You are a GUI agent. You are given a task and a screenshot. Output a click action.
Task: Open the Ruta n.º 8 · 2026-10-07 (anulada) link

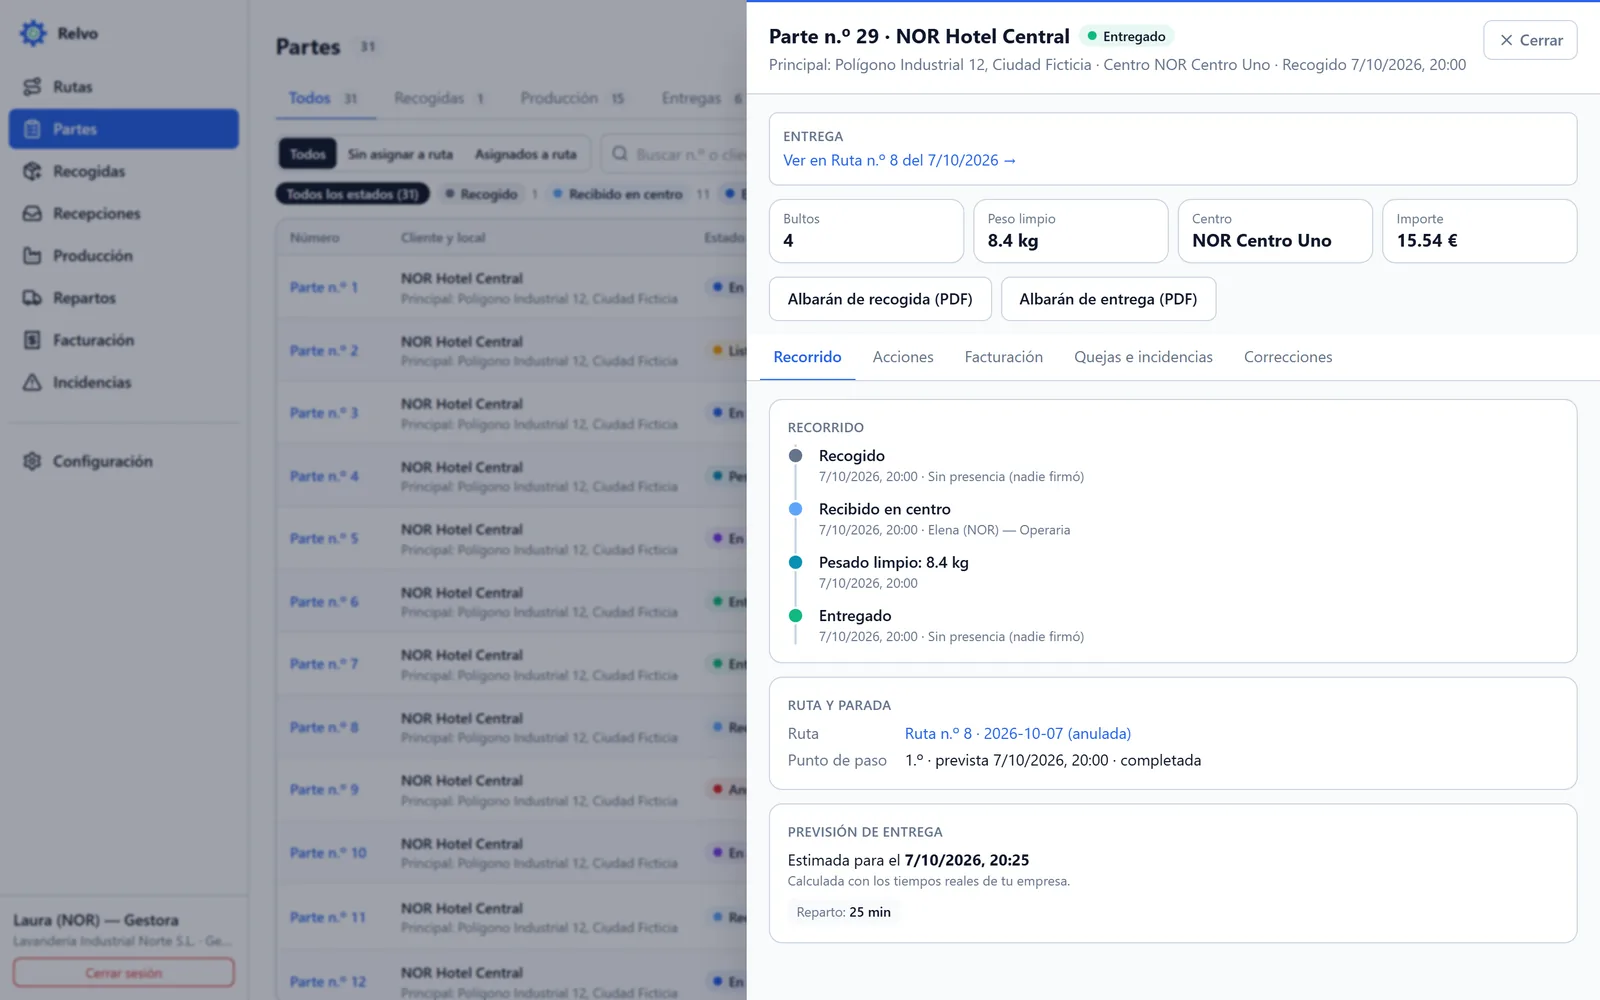click(1018, 733)
